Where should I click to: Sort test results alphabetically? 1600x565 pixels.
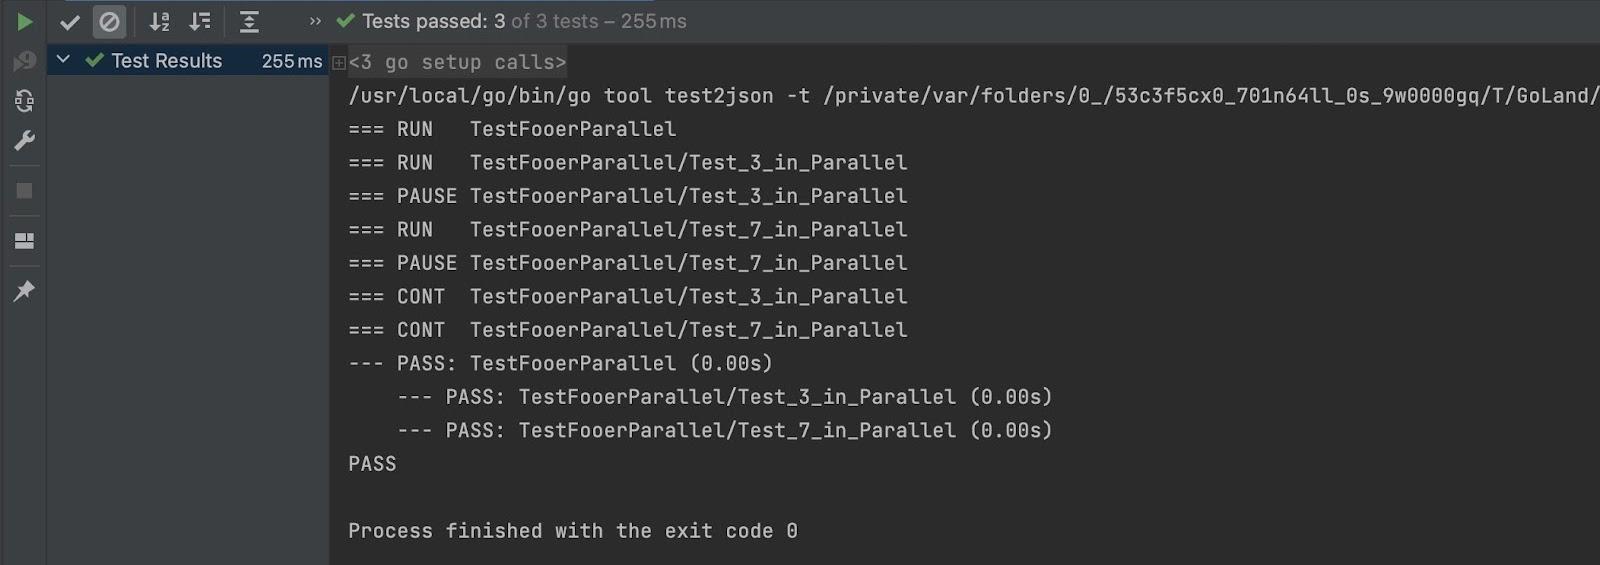(159, 21)
